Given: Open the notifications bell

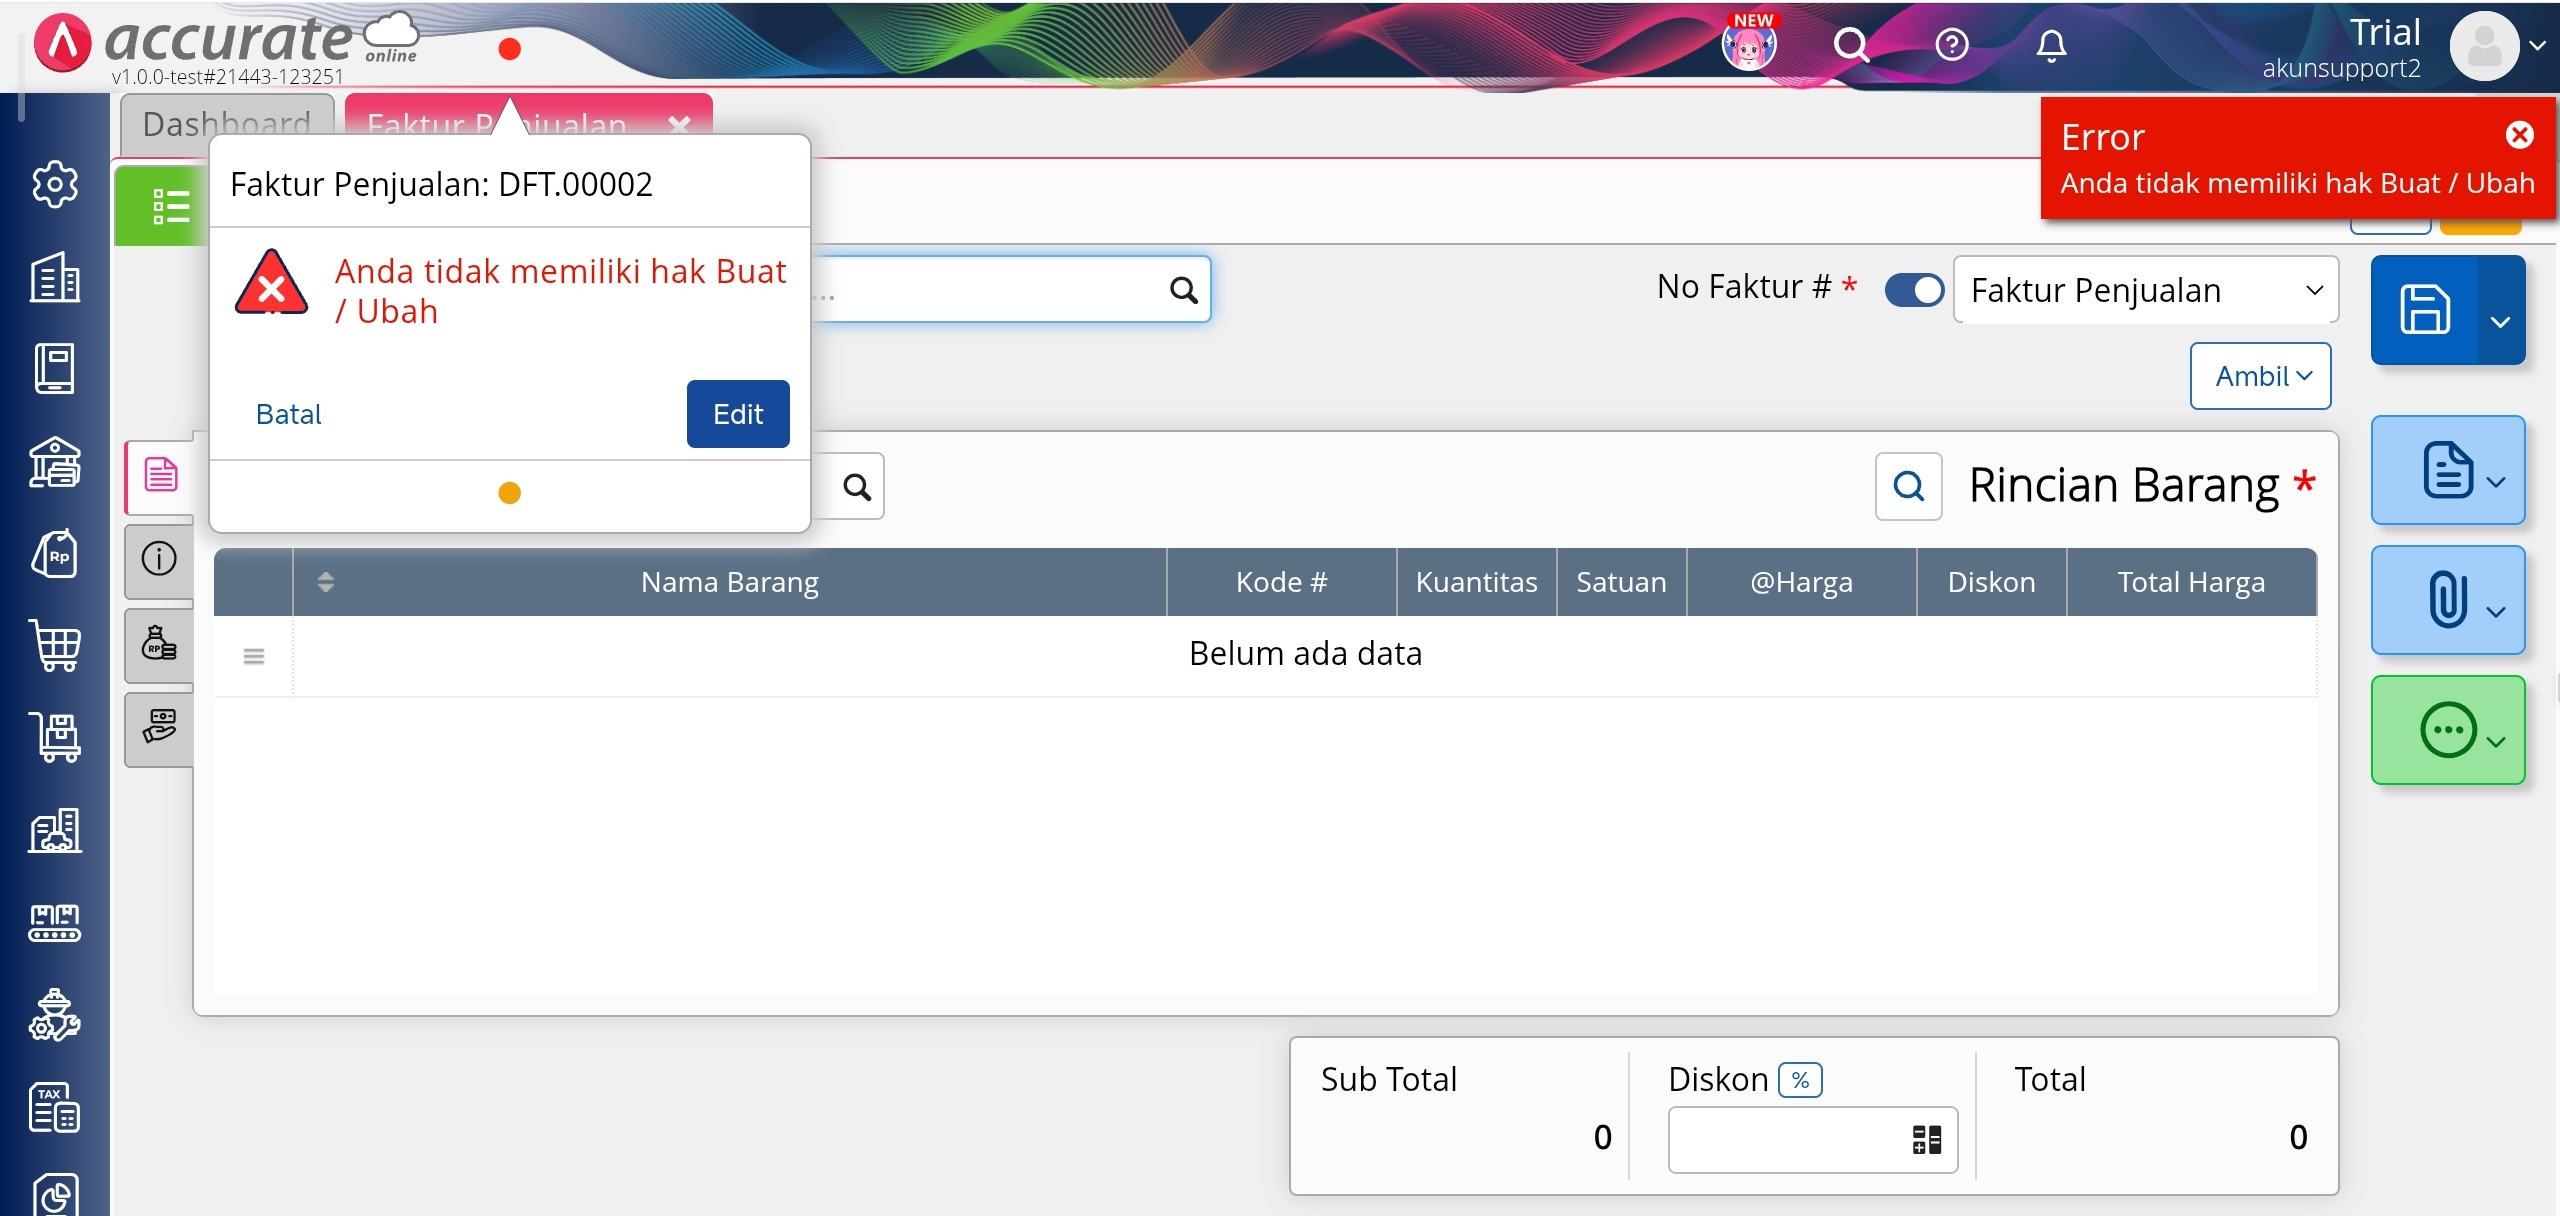Looking at the screenshot, I should pyautogui.click(x=2051, y=45).
